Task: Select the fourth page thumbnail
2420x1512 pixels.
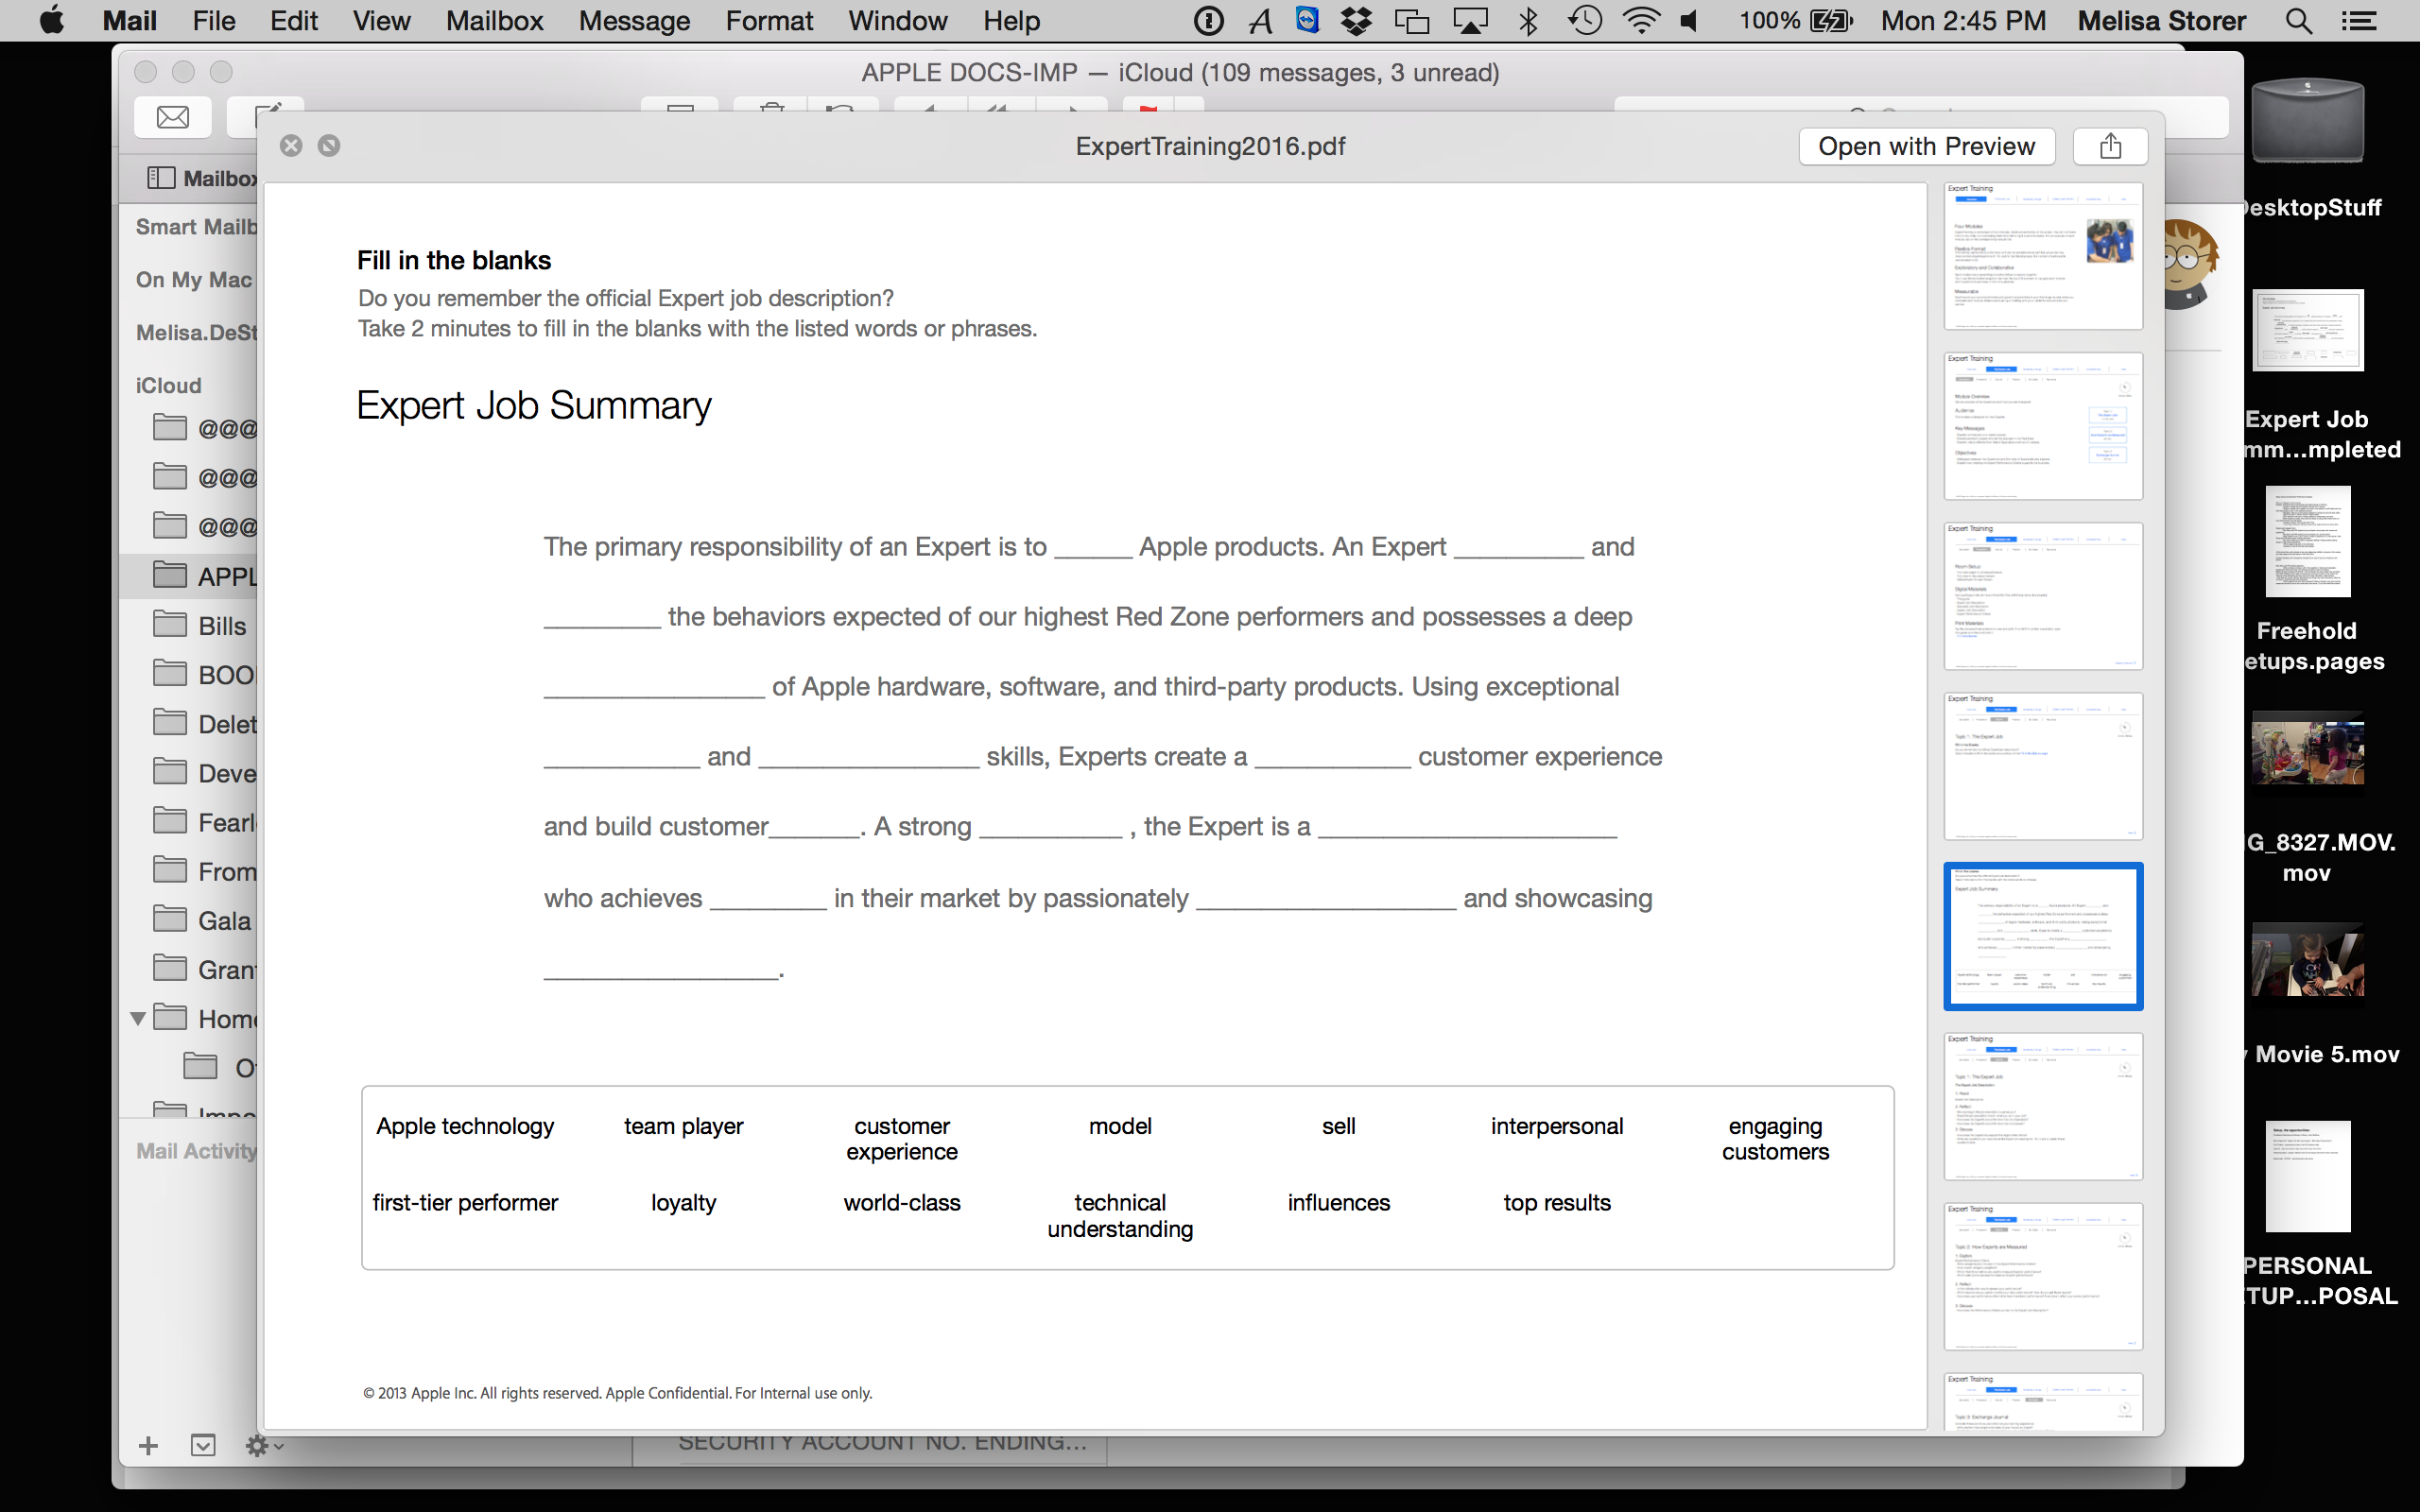Action: click(2042, 766)
